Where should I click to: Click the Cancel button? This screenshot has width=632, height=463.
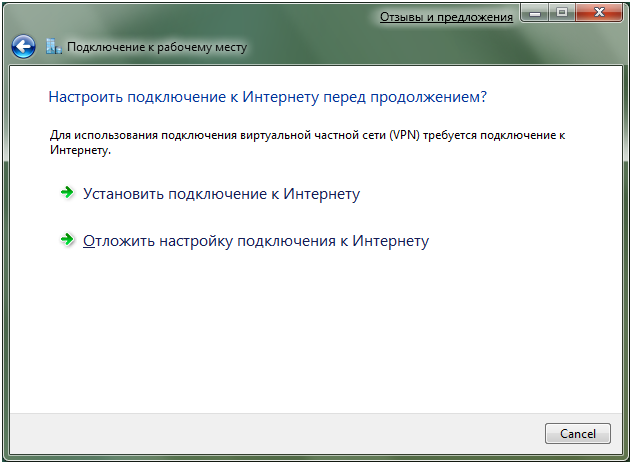click(x=578, y=434)
